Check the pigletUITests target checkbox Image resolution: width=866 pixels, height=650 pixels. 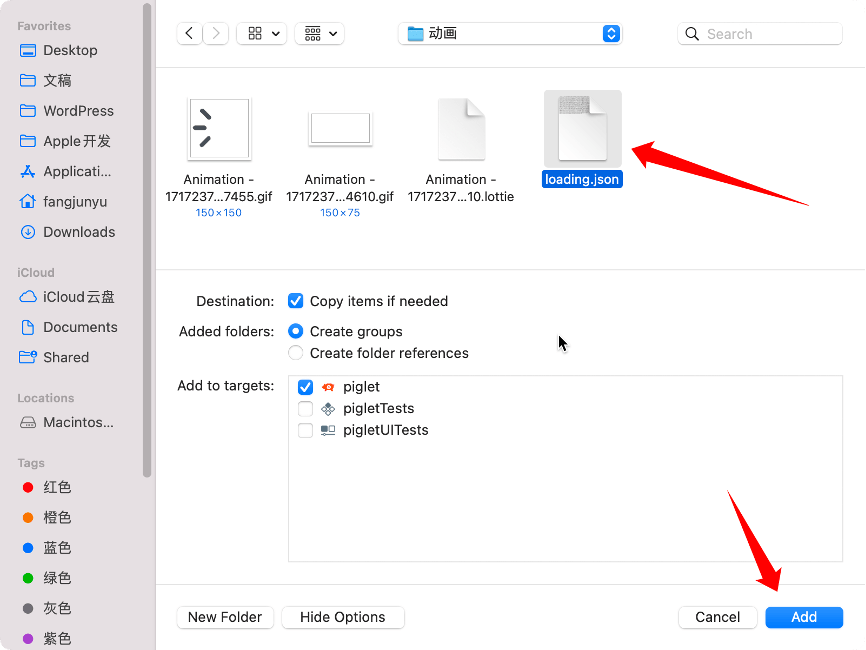click(x=305, y=430)
